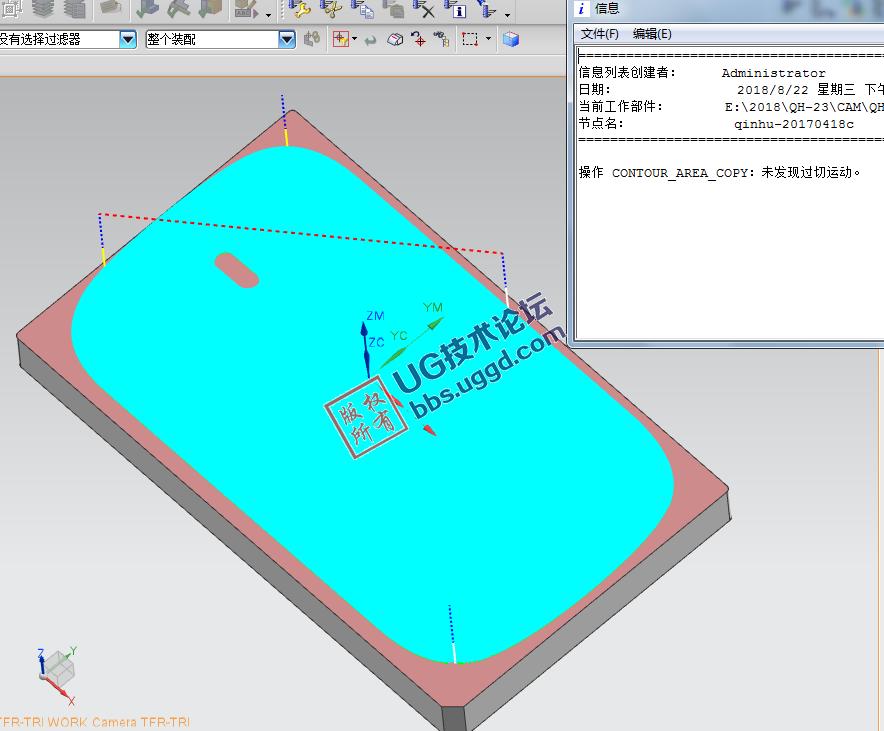Click the Paste Object toolbar icon
884x731 pixels.
pyautogui.click(x=394, y=10)
